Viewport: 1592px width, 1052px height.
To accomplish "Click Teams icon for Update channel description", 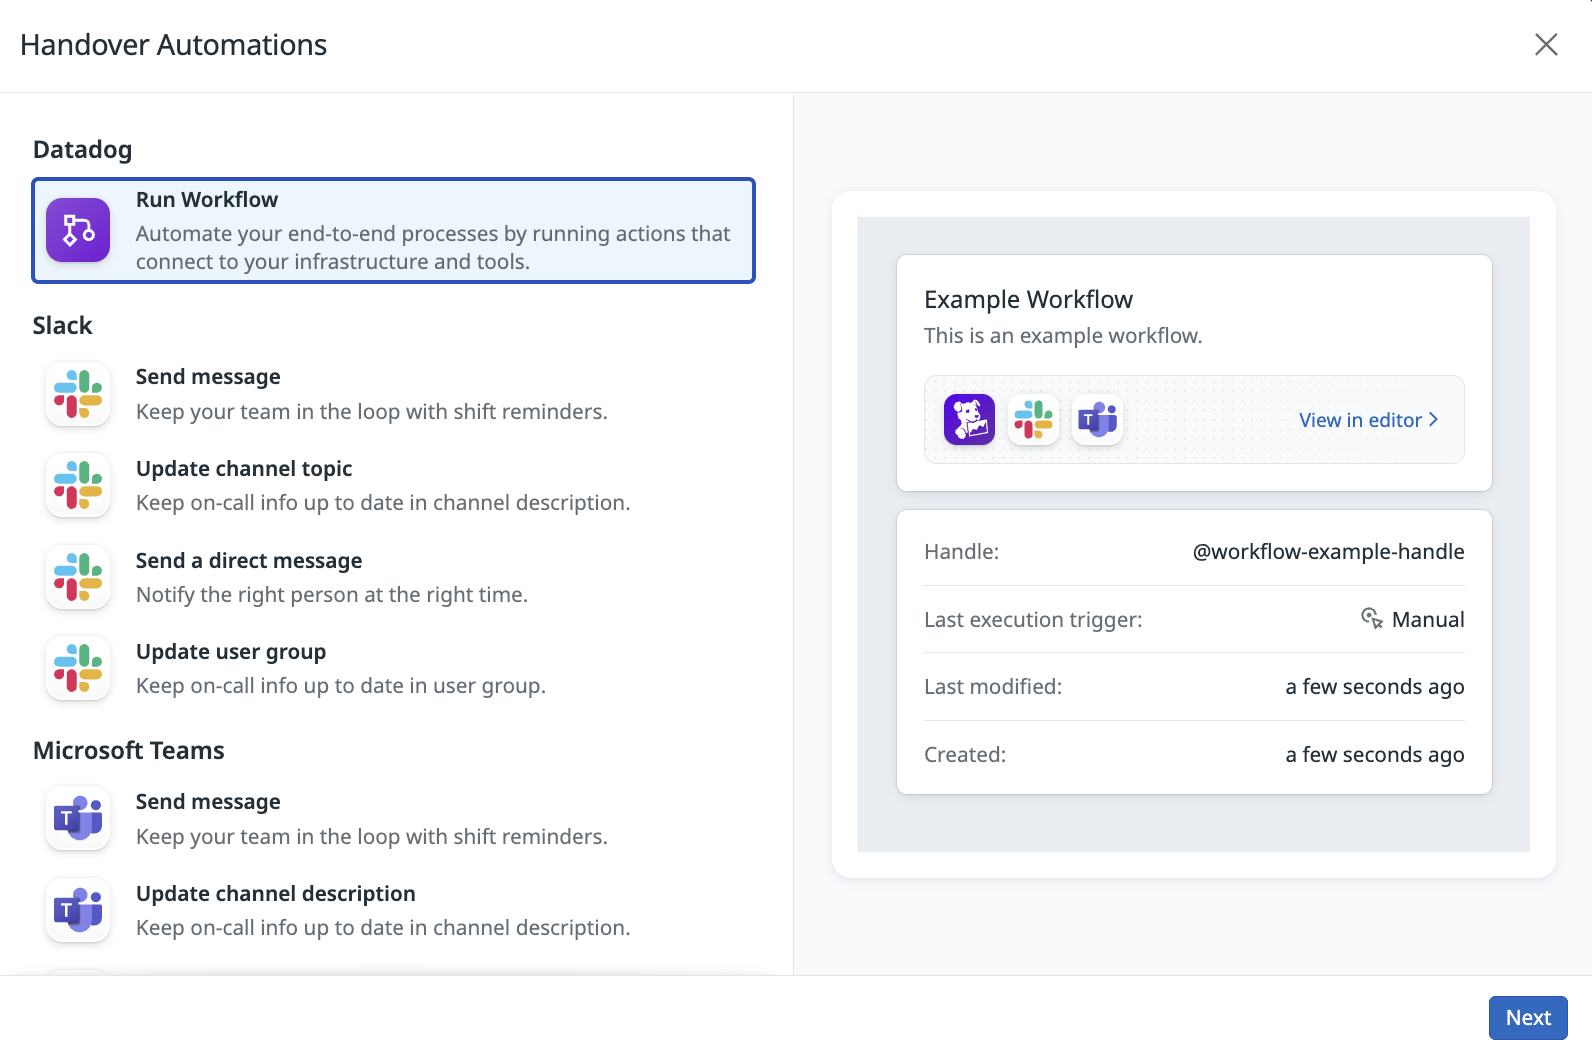I will coord(78,910).
